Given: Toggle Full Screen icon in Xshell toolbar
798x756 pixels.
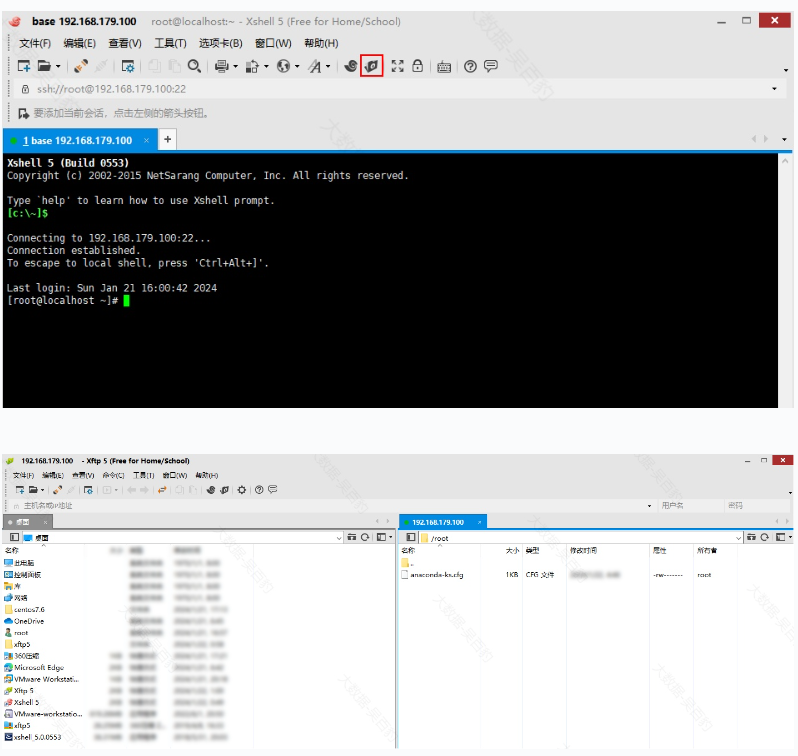Looking at the screenshot, I should 397,66.
